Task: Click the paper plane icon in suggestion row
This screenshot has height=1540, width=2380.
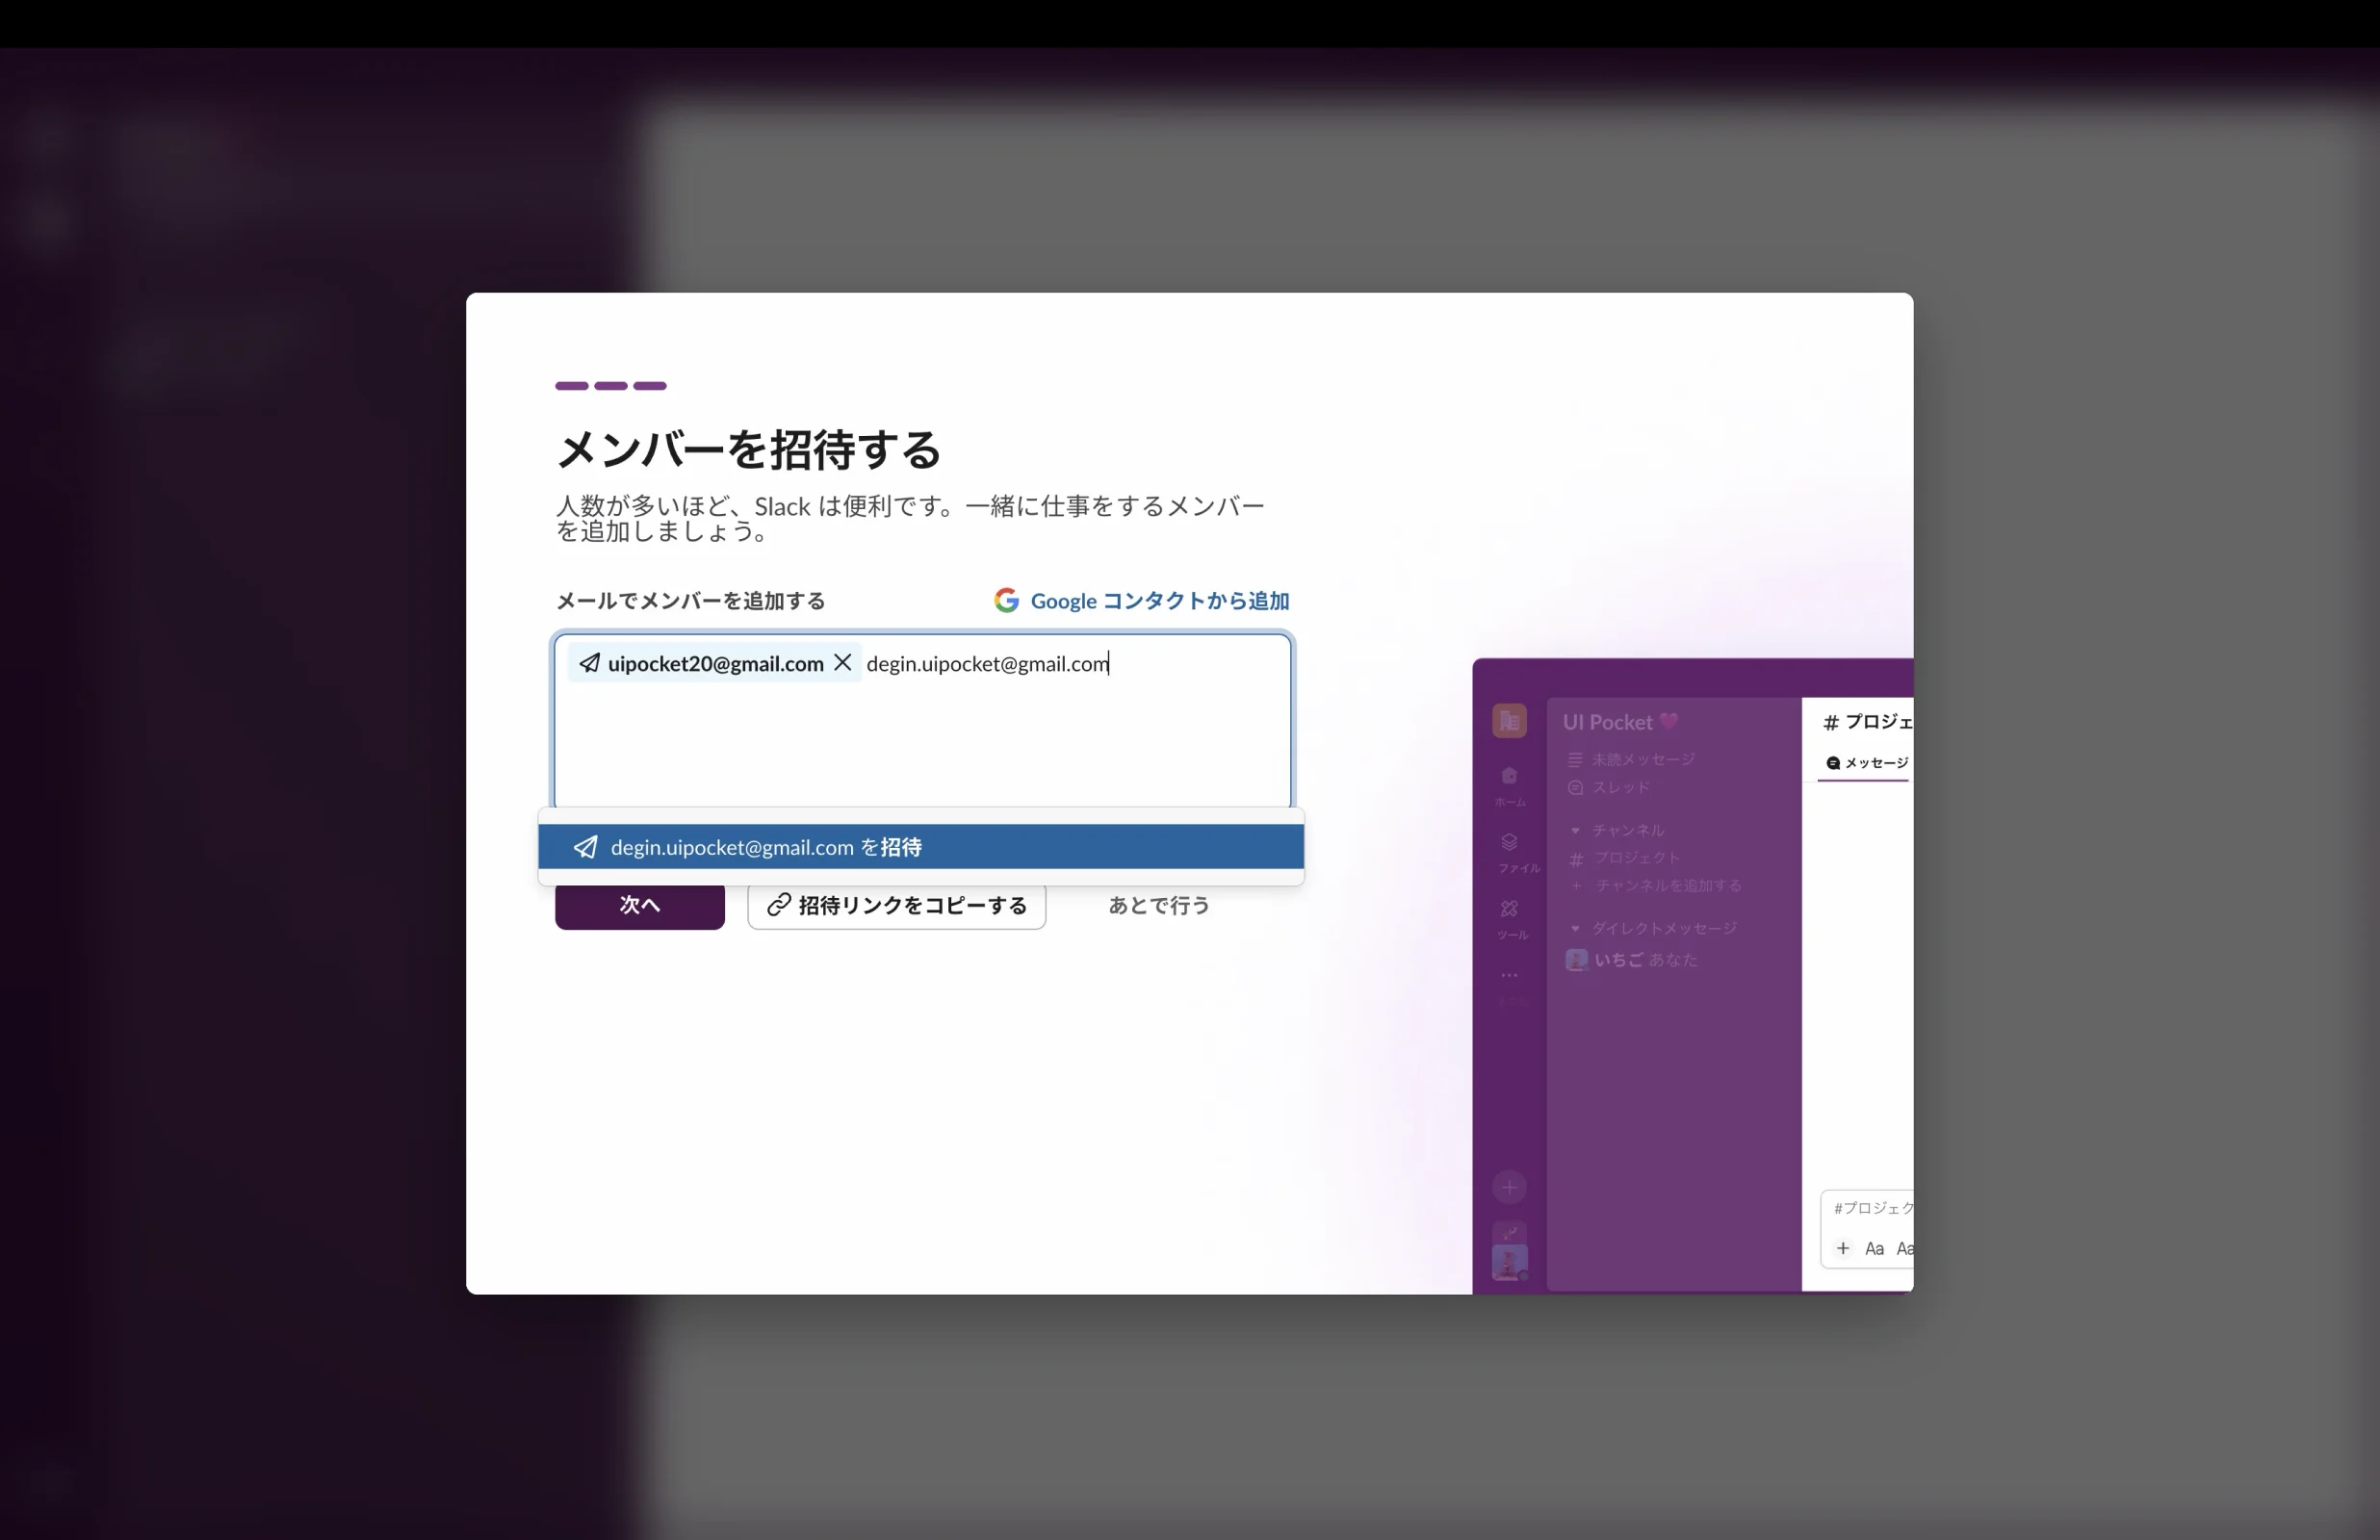Action: pyautogui.click(x=585, y=847)
